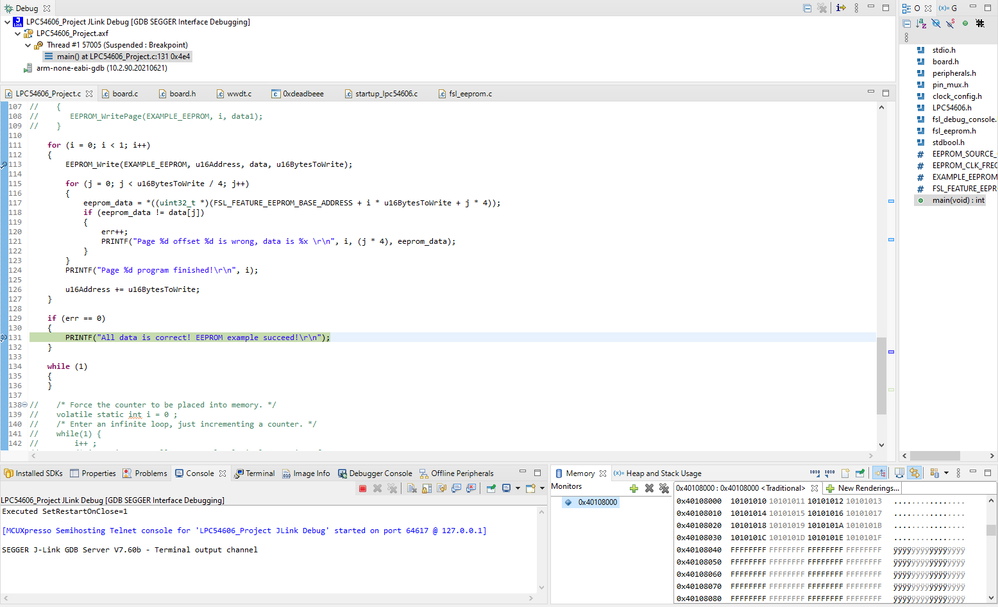Select the arm-none-eabi-gdb process entry
Image resolution: width=998 pixels, height=607 pixels.
tap(95, 68)
